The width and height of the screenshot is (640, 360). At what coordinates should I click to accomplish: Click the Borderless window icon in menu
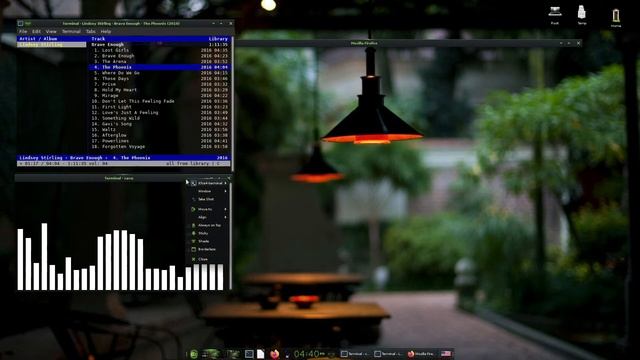(193, 249)
